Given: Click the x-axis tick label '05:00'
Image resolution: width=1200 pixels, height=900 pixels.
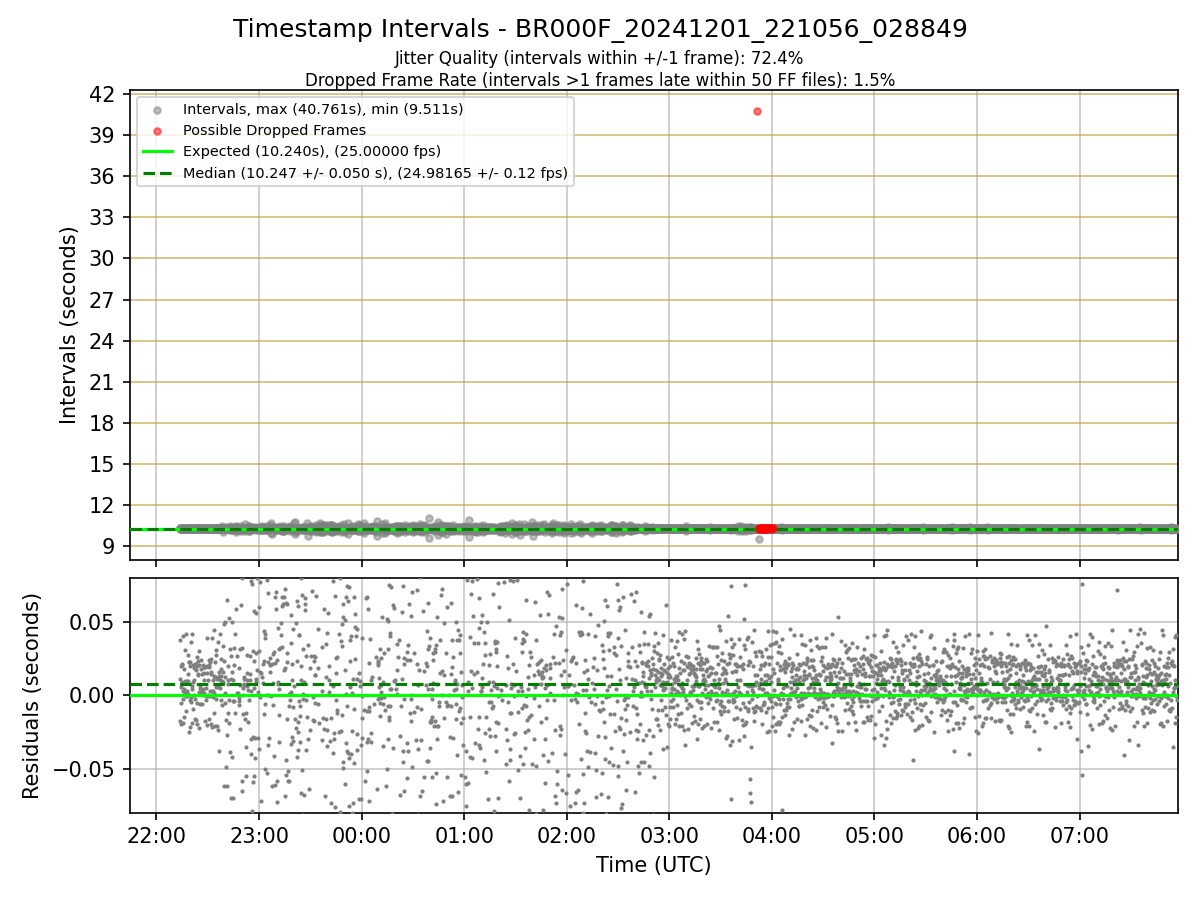Looking at the screenshot, I should pos(875,834).
